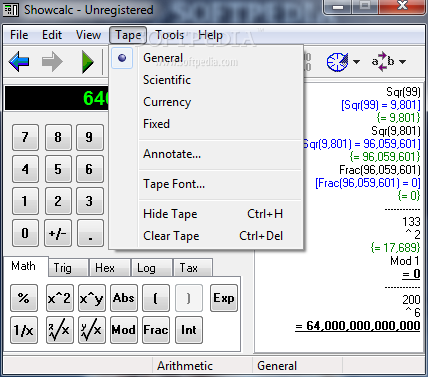The width and height of the screenshot is (428, 377).
Task: Choose Fixed tape format
Action: 206,124
